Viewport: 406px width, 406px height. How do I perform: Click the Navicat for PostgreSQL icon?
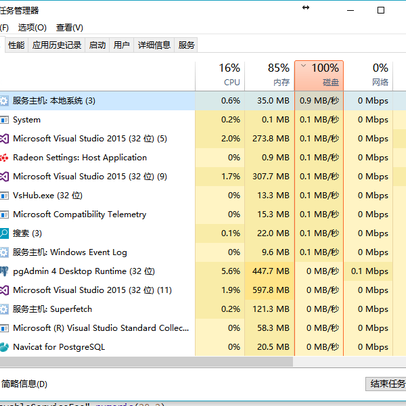[x=4, y=347]
